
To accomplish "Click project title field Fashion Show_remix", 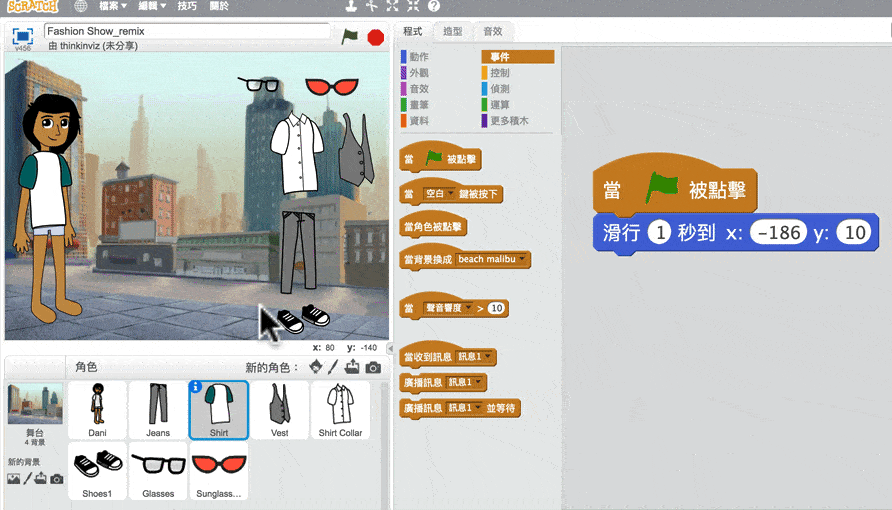I will 187,31.
